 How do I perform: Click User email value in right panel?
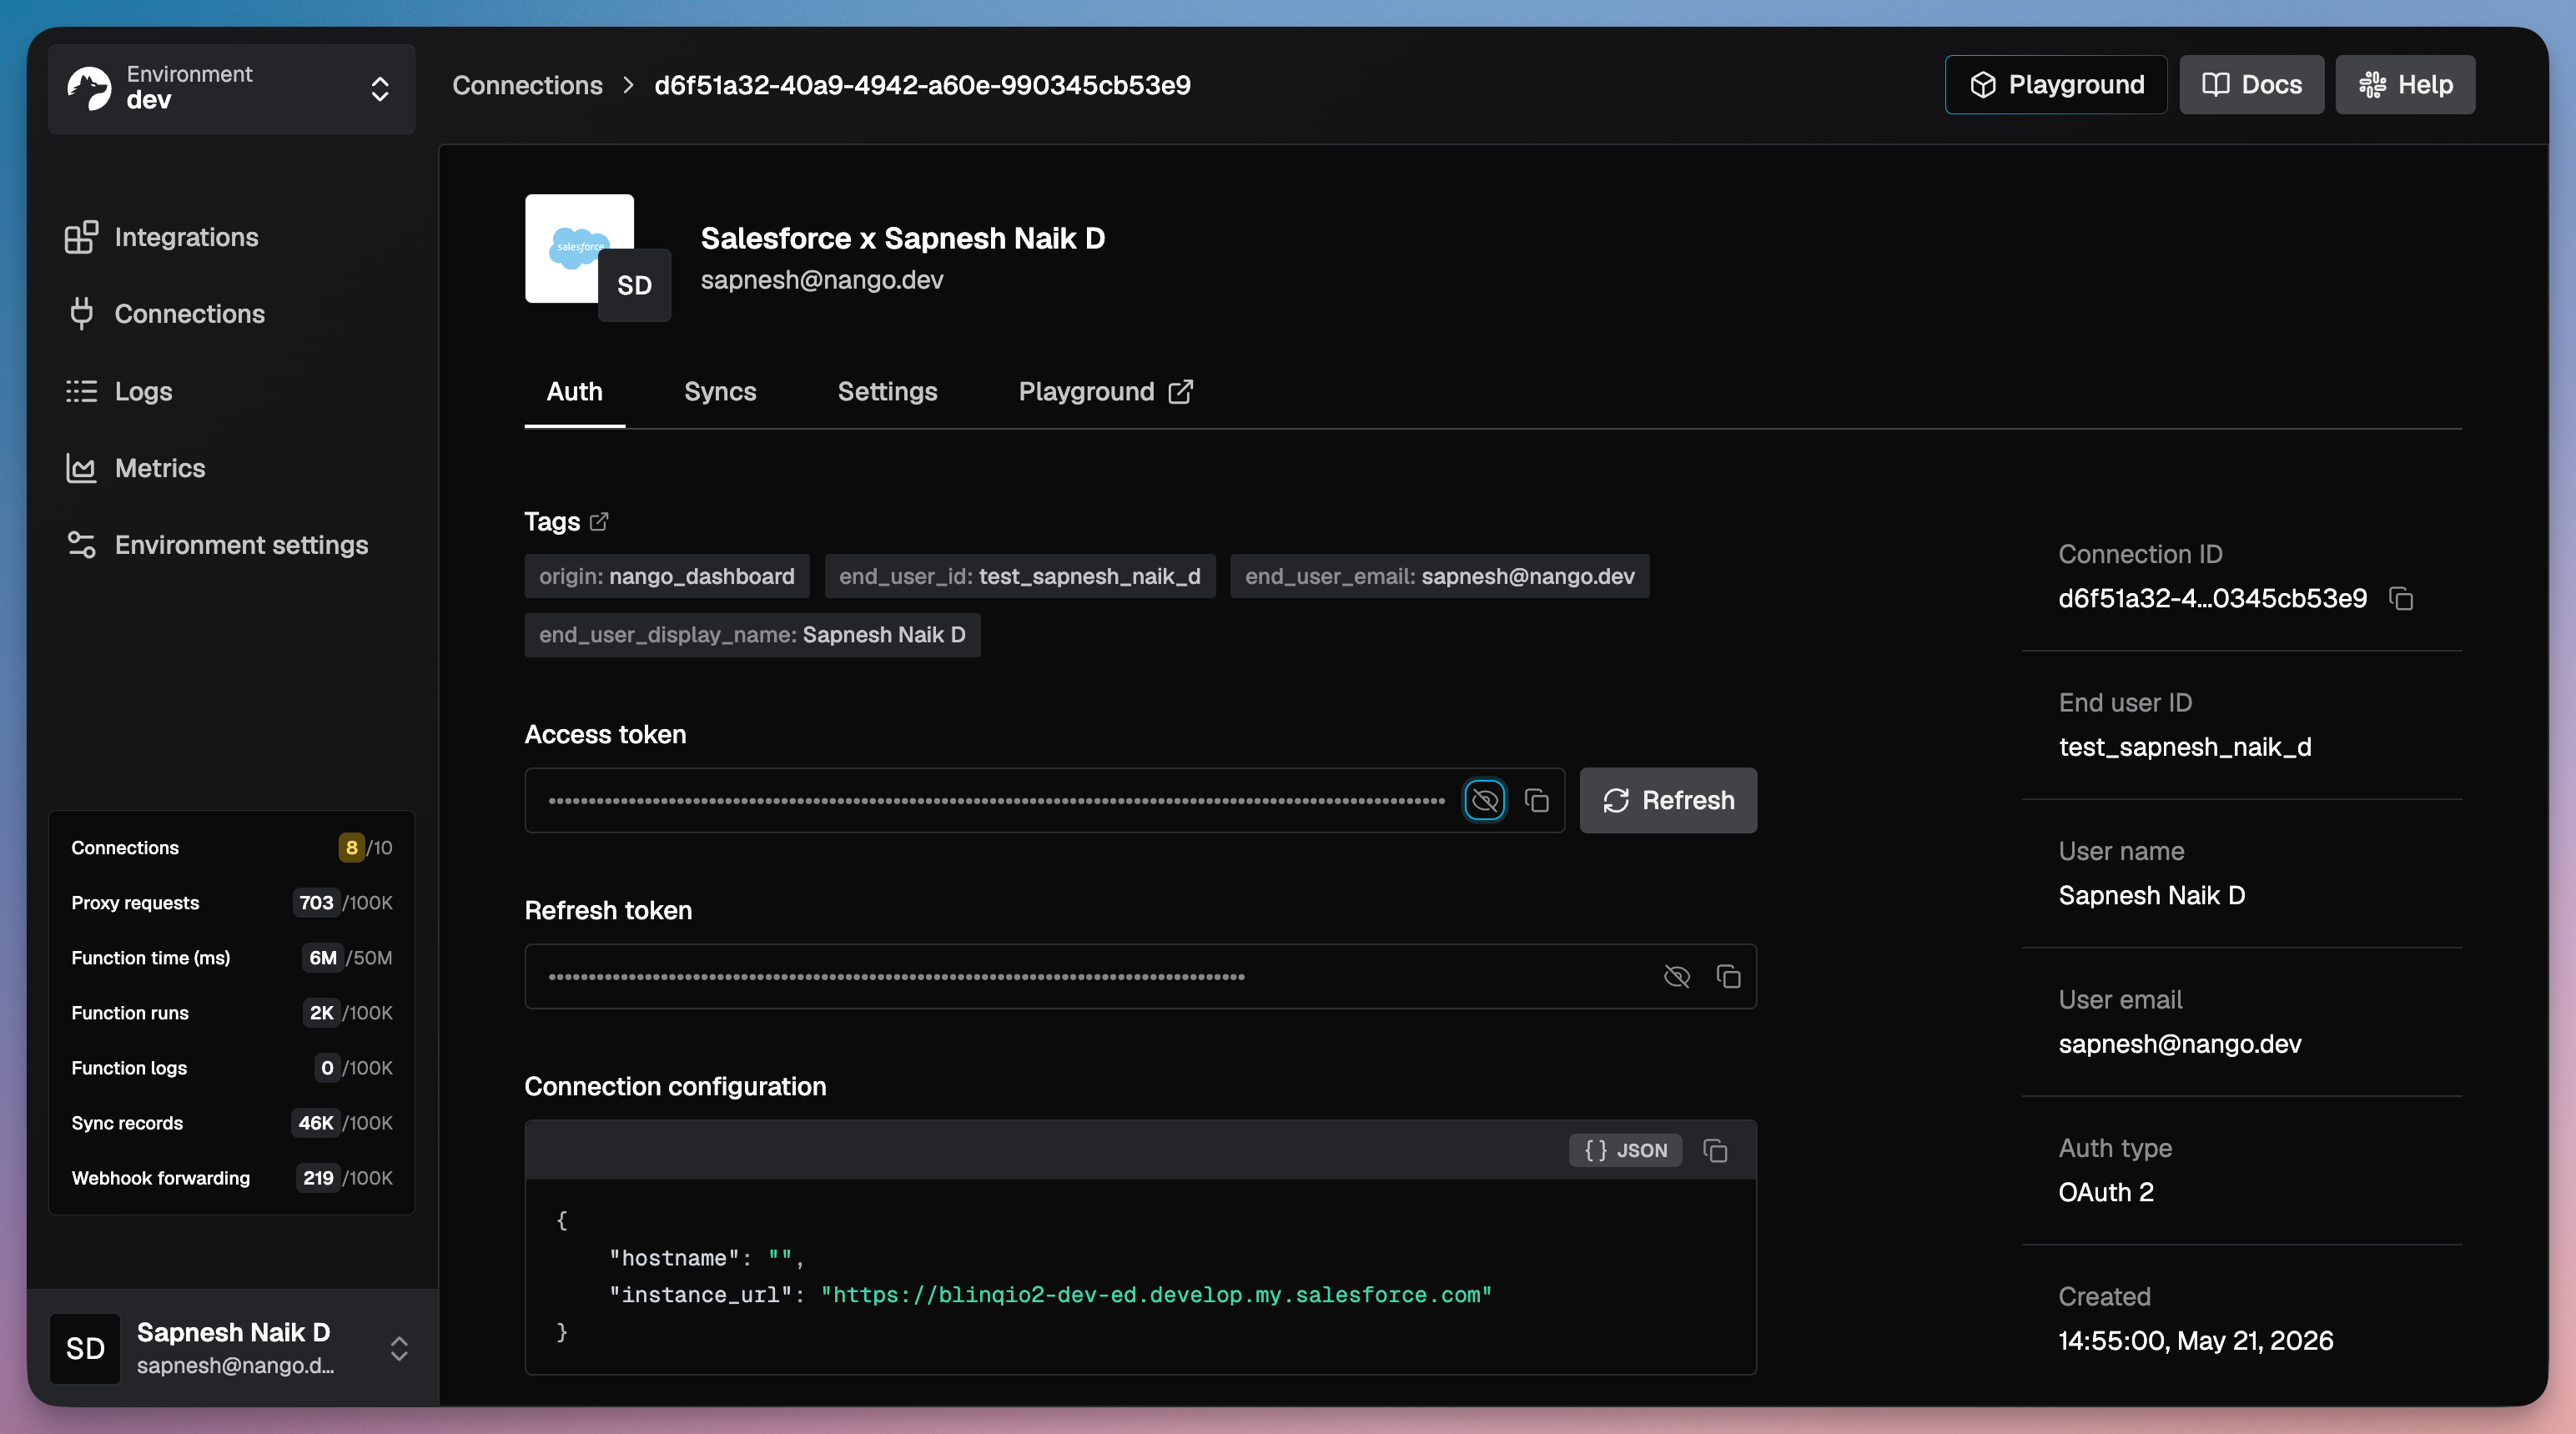[x=2180, y=1044]
